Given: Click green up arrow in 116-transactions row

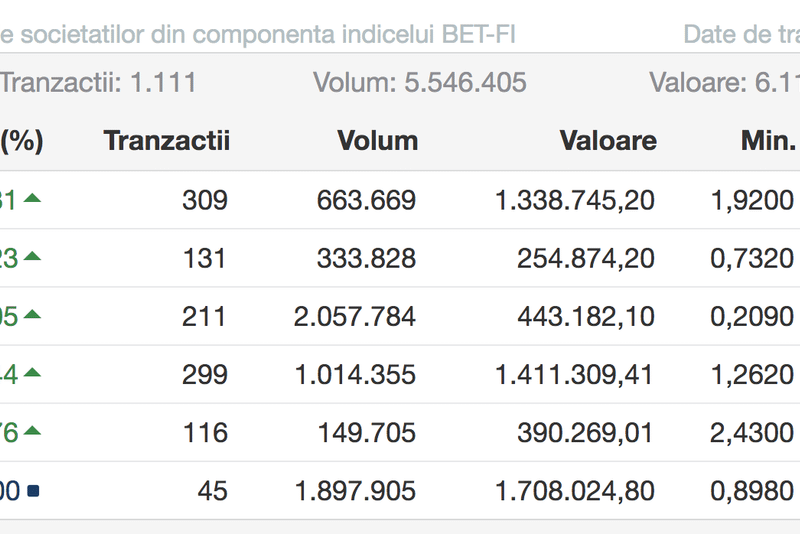Looking at the screenshot, I should tap(33, 431).
